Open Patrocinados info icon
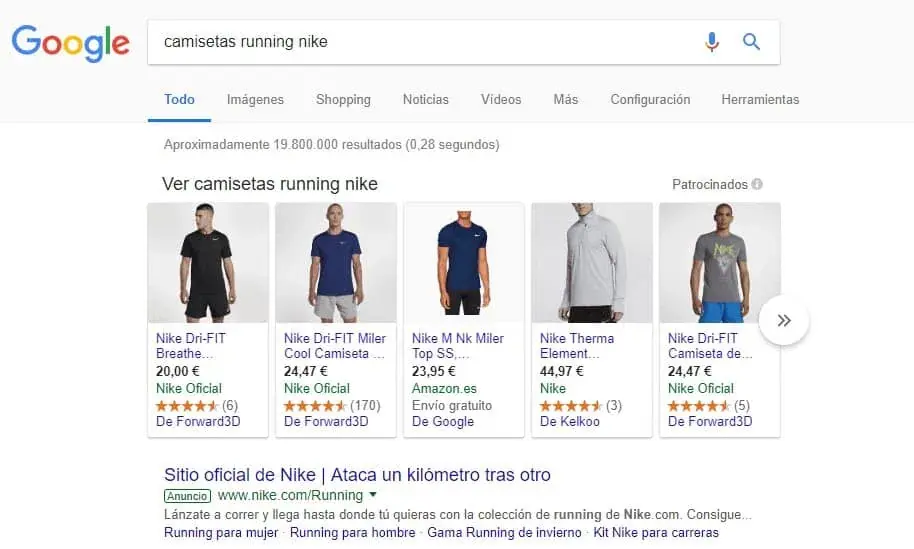 757,184
